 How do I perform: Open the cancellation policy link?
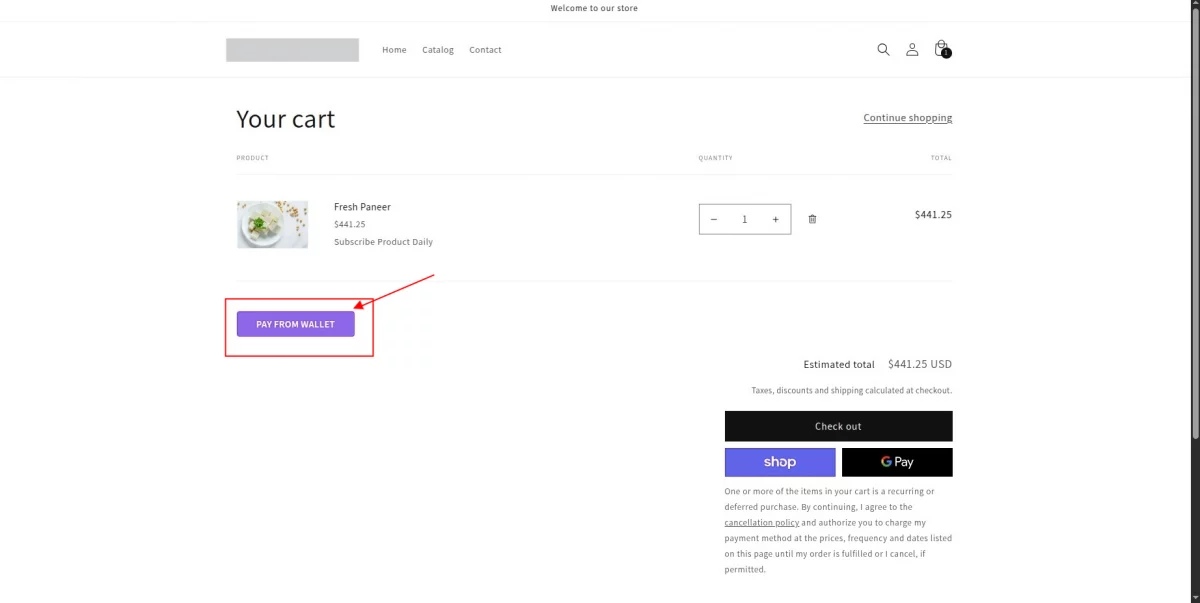point(761,522)
